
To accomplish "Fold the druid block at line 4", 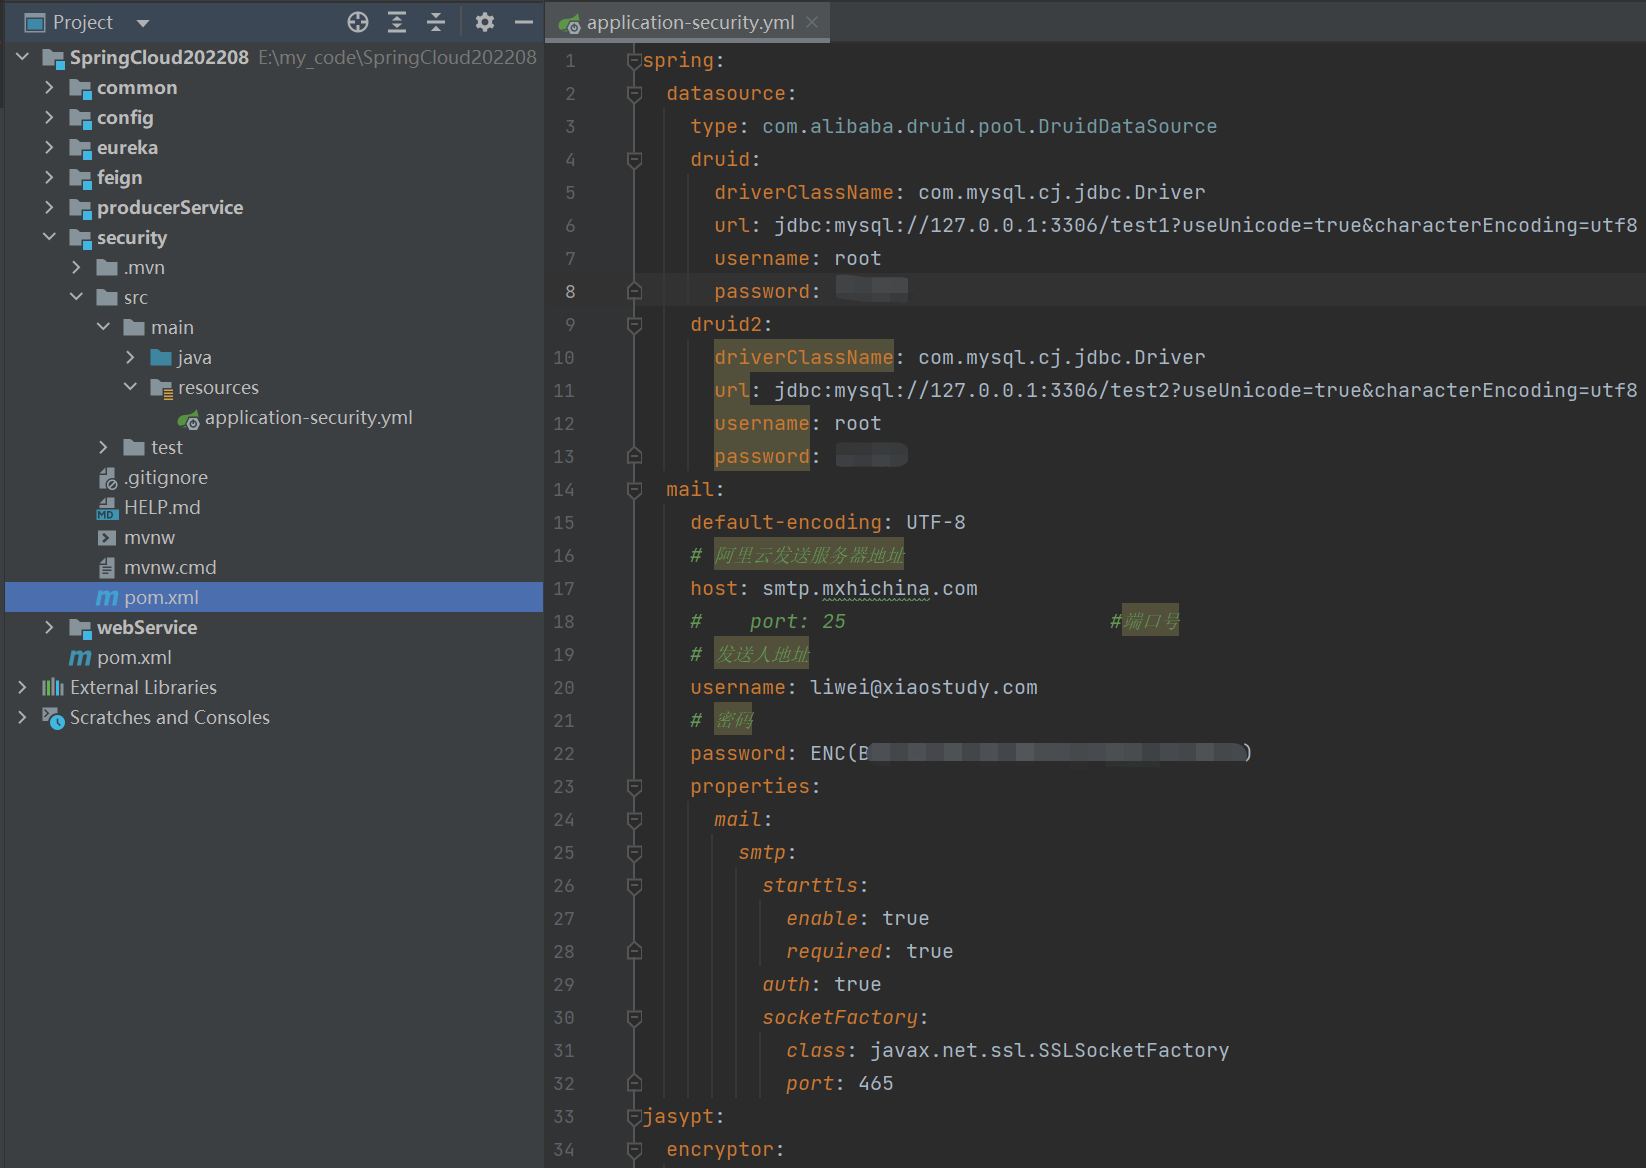I will [x=633, y=159].
